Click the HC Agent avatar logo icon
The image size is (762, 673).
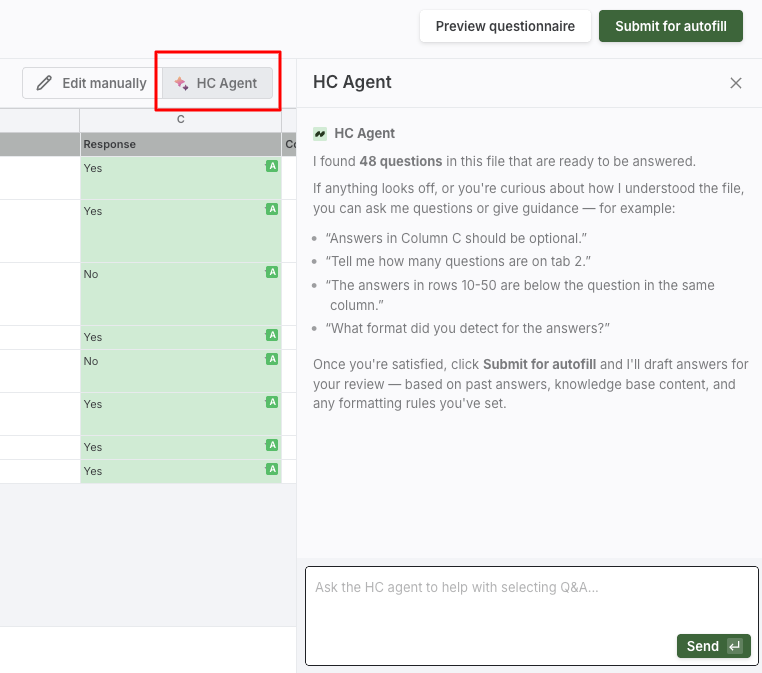320,134
